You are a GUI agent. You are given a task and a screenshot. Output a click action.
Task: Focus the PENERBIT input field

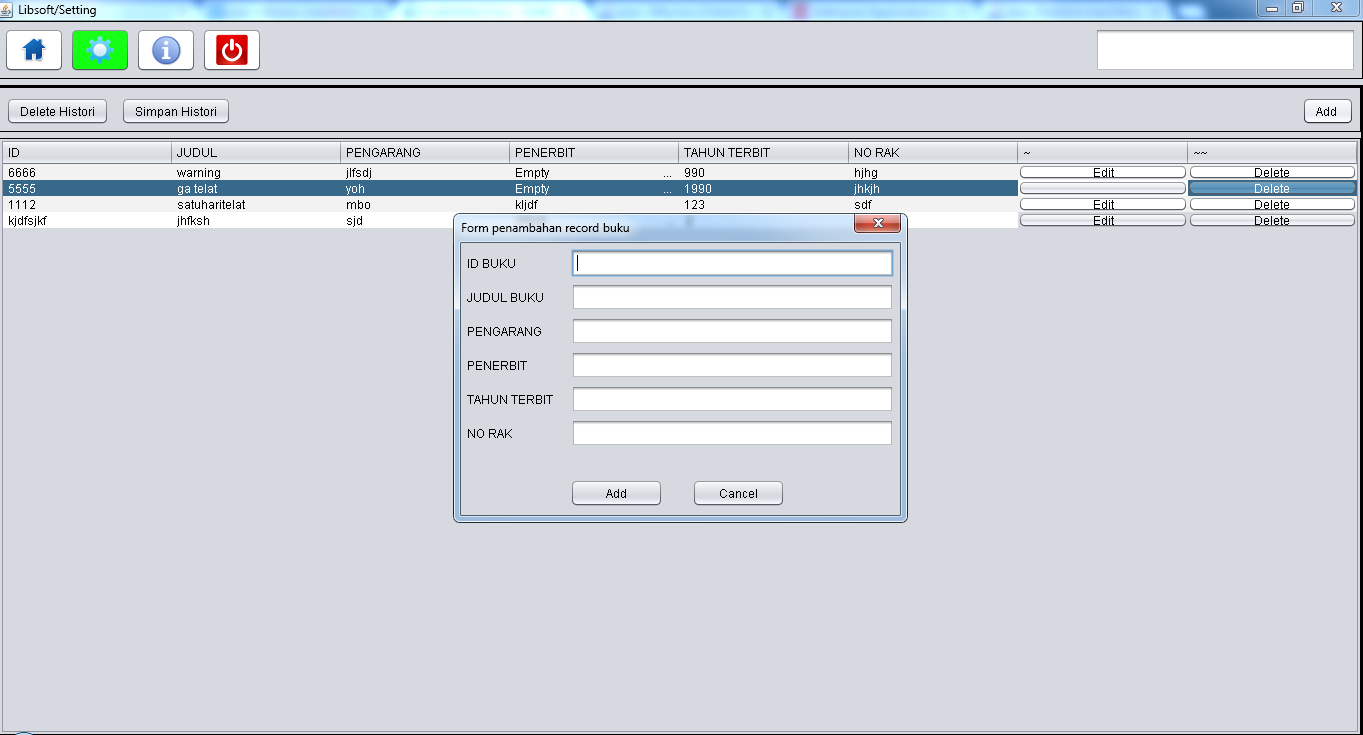point(732,365)
